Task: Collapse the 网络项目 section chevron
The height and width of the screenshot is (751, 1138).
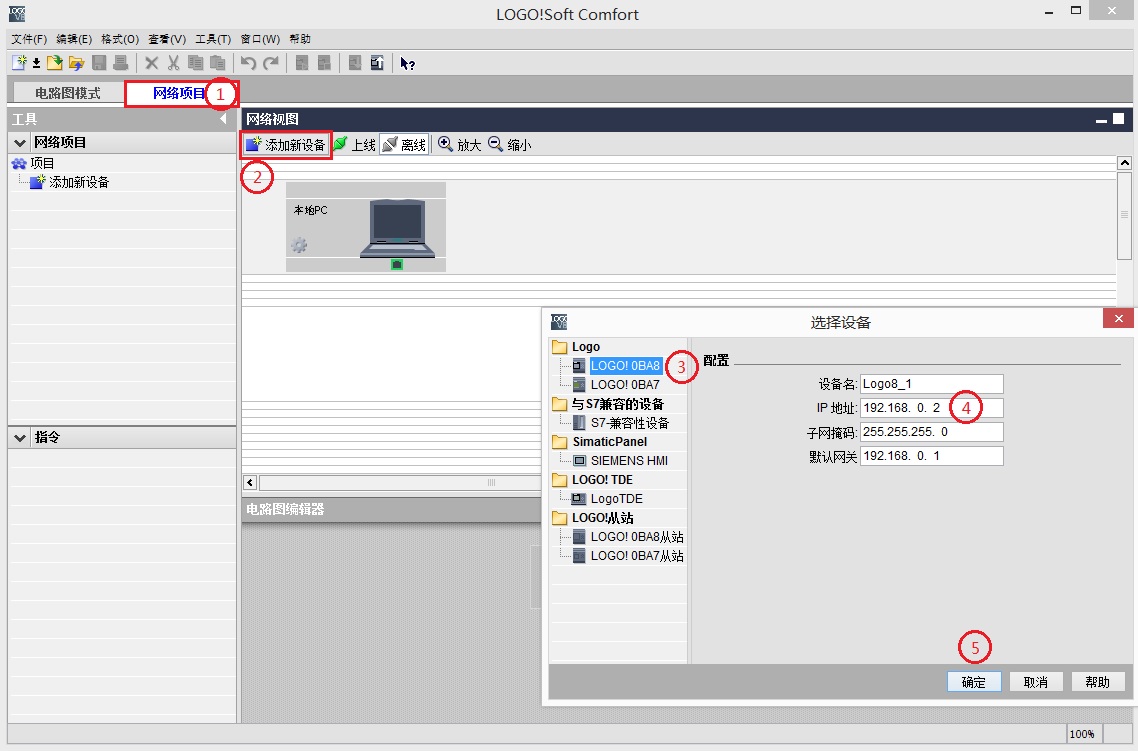Action: click(20, 143)
